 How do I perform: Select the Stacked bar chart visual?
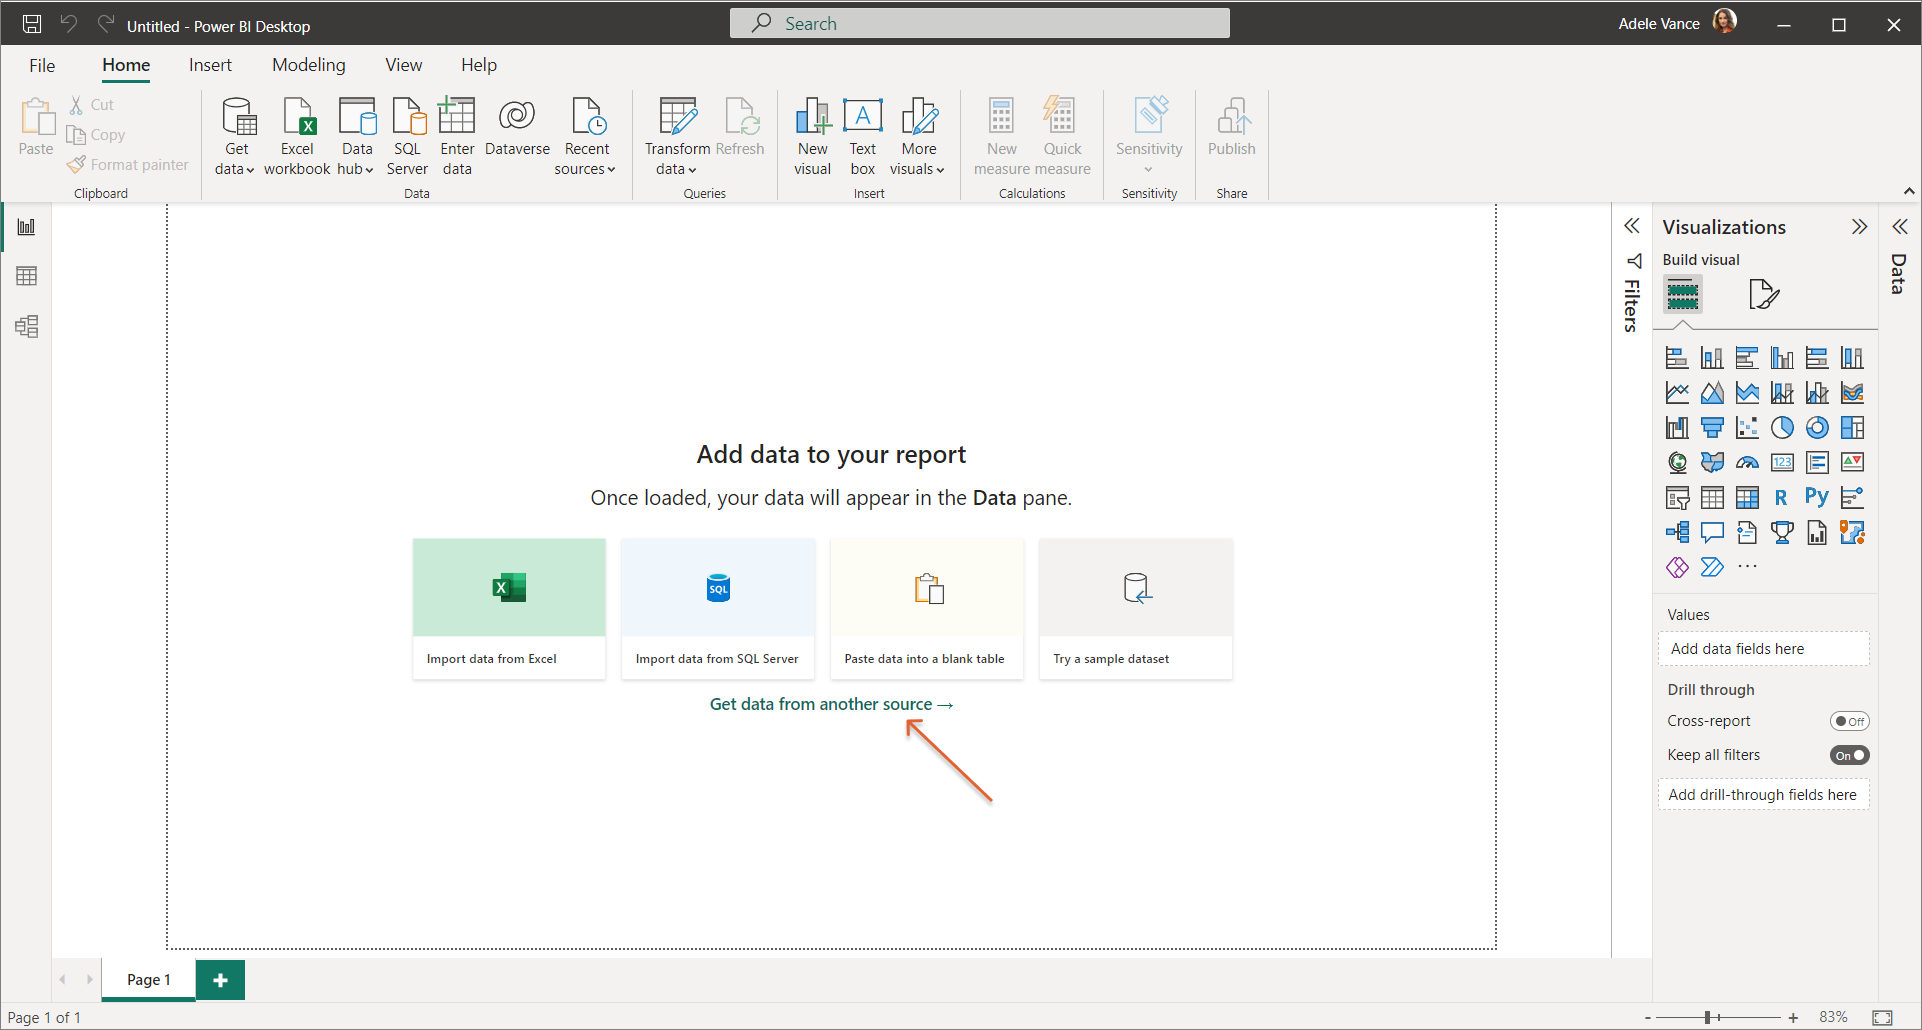(x=1677, y=358)
